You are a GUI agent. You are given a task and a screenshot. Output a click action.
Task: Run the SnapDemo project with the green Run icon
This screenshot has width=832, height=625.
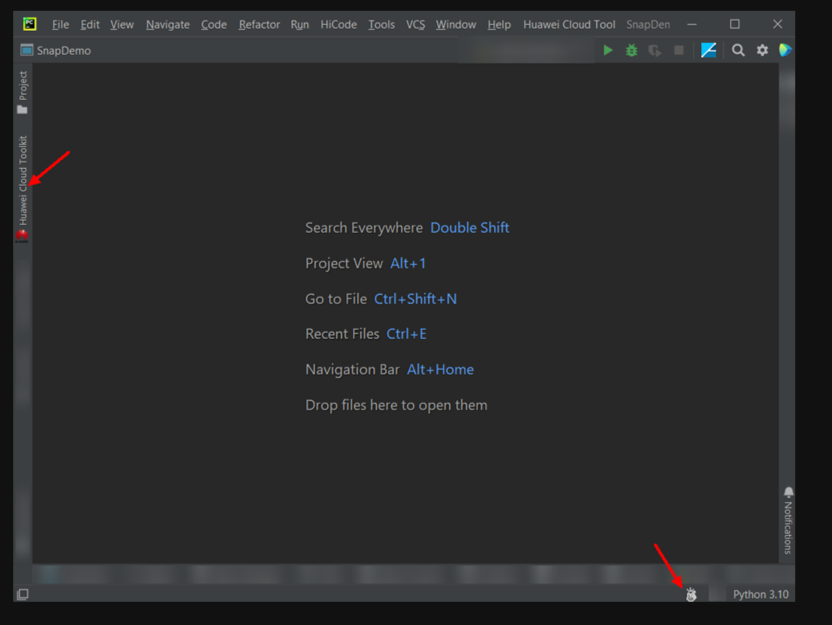[608, 50]
